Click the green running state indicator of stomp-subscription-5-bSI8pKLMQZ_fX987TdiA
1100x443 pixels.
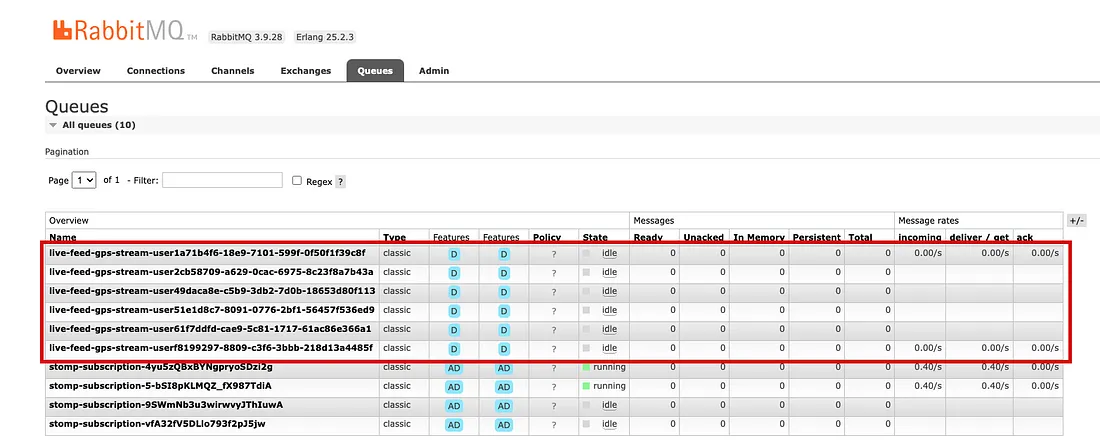click(x=587, y=386)
